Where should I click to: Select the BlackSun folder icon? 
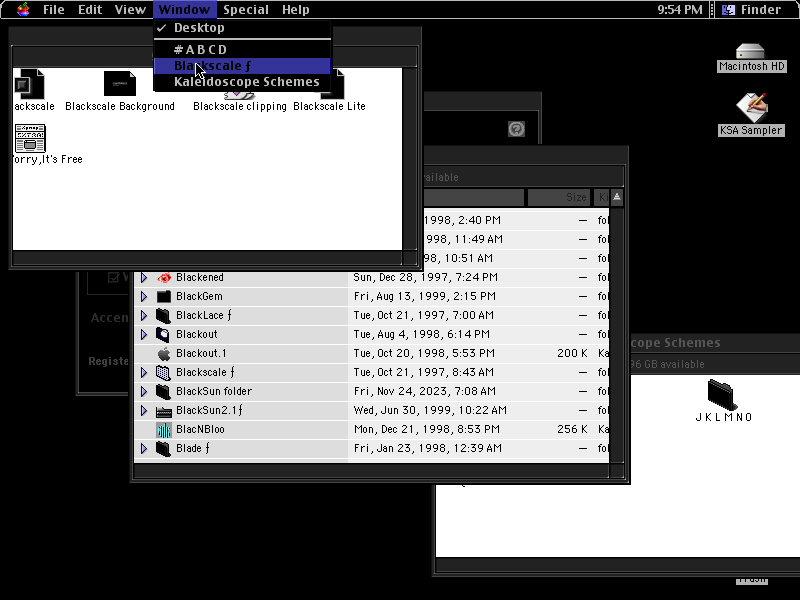pos(164,391)
